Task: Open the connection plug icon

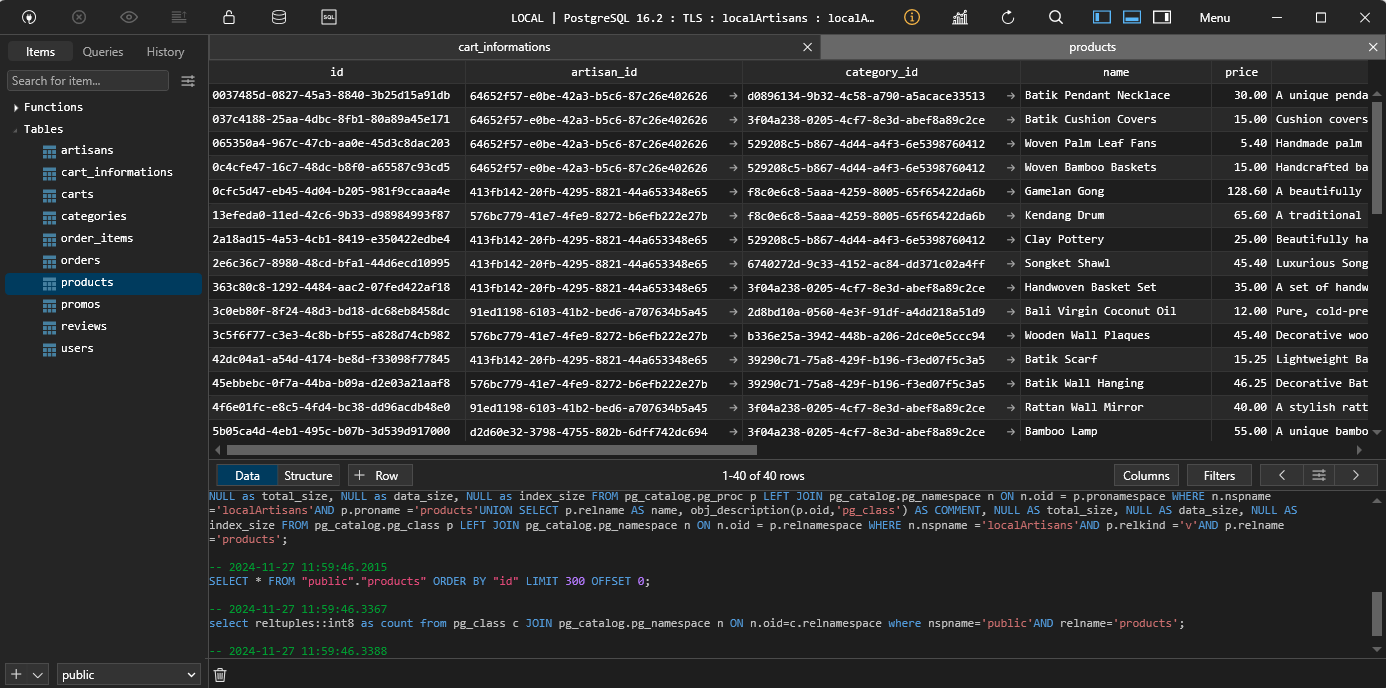Action: click(x=29, y=17)
